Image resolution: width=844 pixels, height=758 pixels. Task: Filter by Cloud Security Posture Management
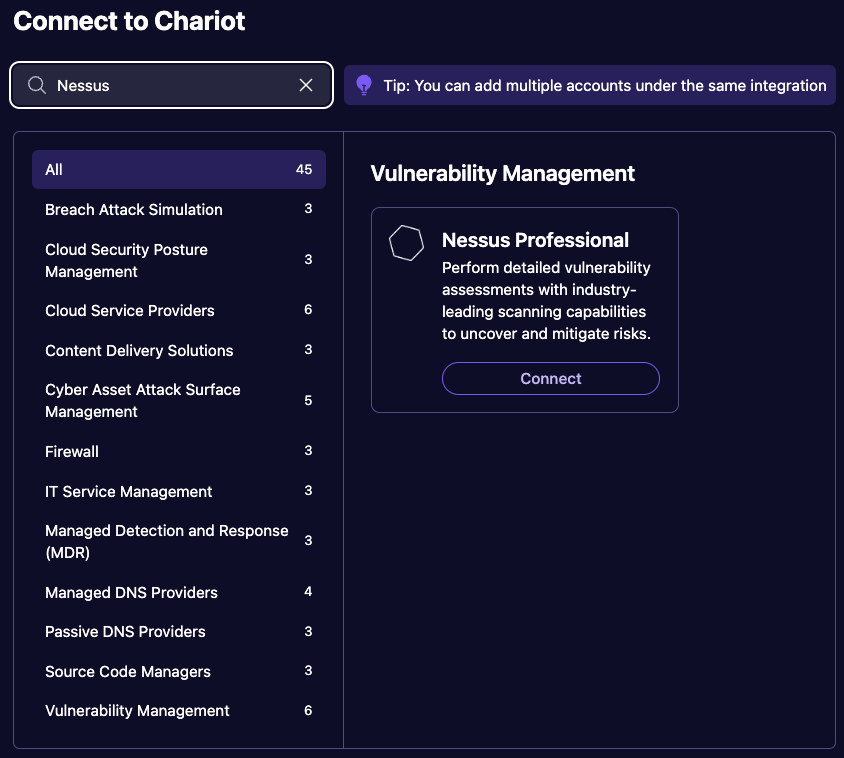click(179, 261)
